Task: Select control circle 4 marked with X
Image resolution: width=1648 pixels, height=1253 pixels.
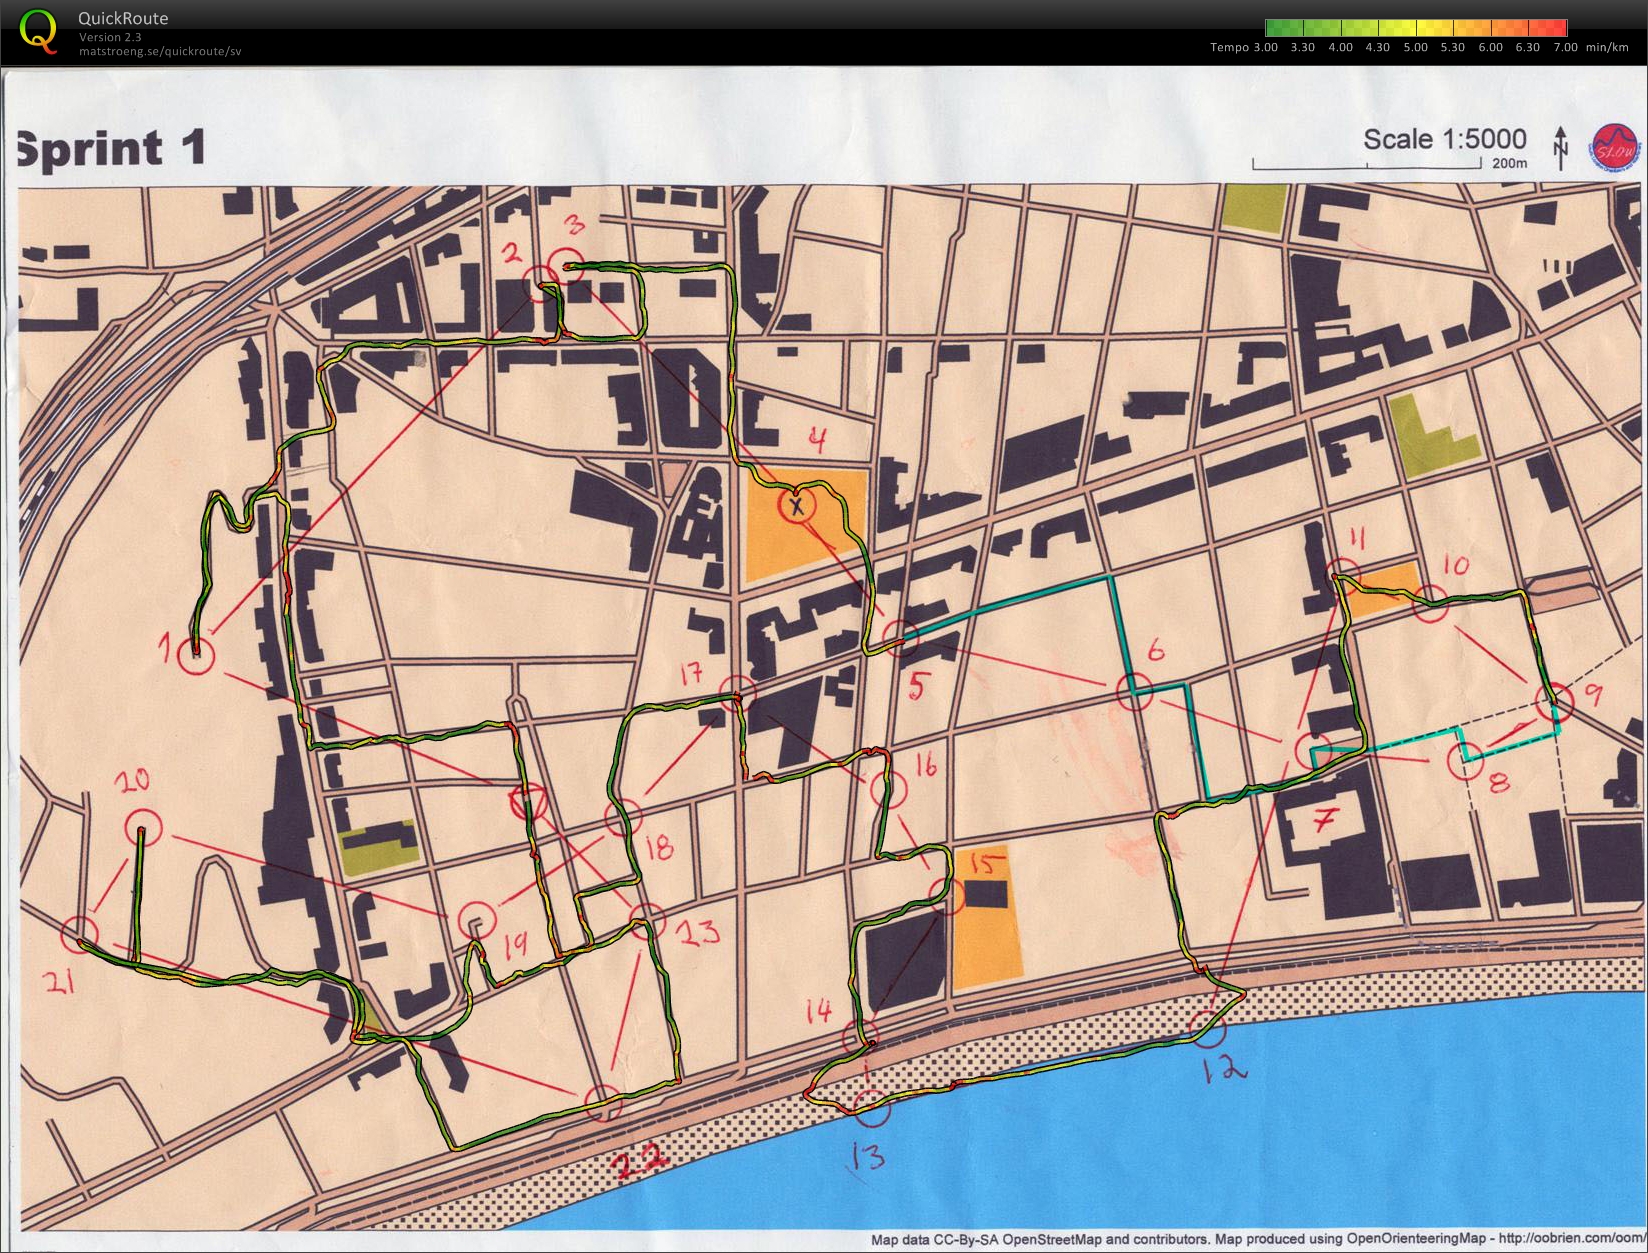Action: [797, 505]
